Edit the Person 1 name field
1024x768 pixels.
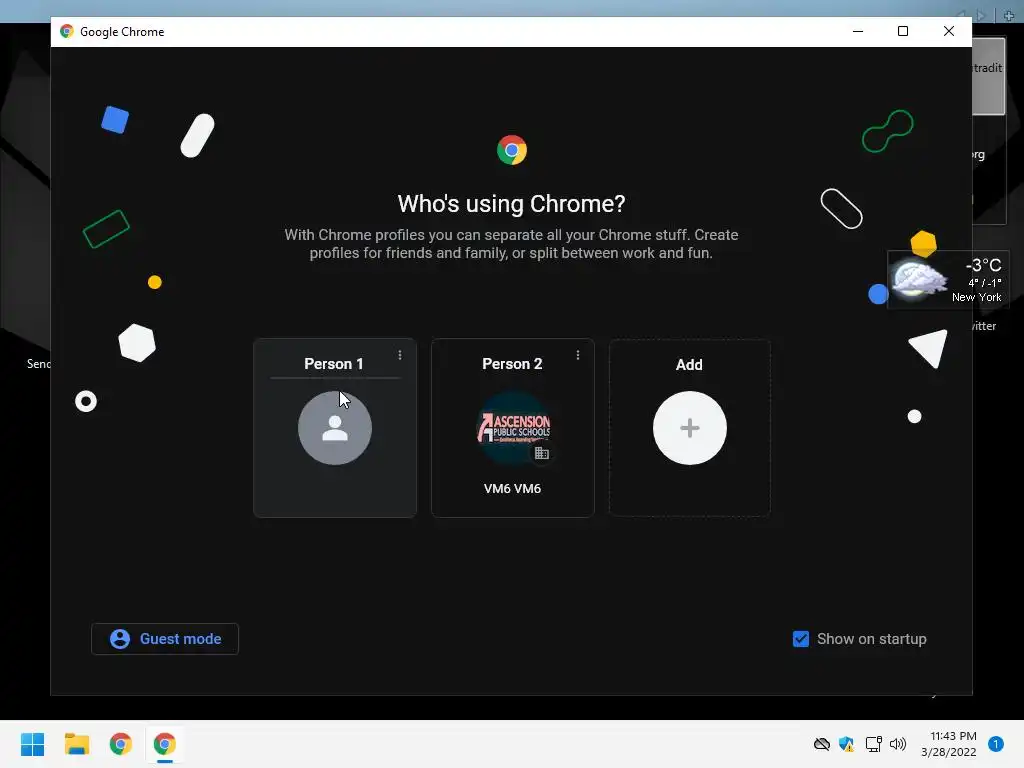(x=335, y=364)
